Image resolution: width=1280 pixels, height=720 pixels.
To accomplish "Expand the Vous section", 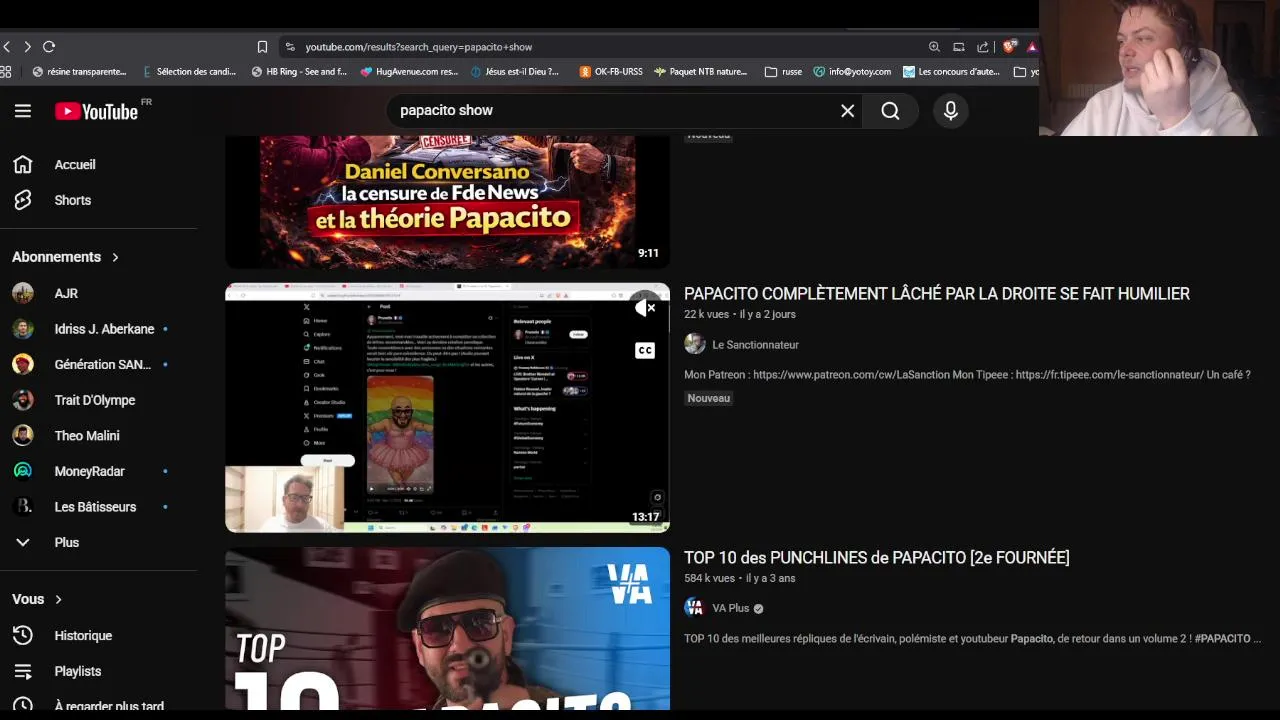I will coord(38,599).
